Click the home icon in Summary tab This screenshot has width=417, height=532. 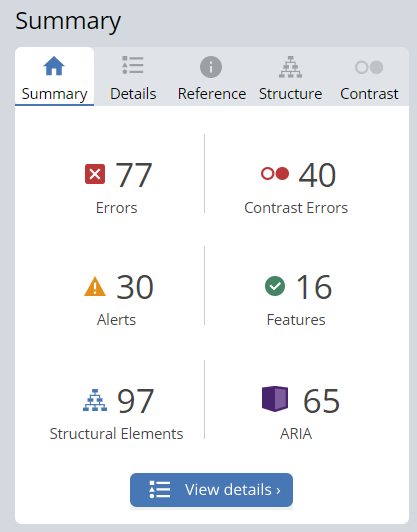pyautogui.click(x=54, y=66)
